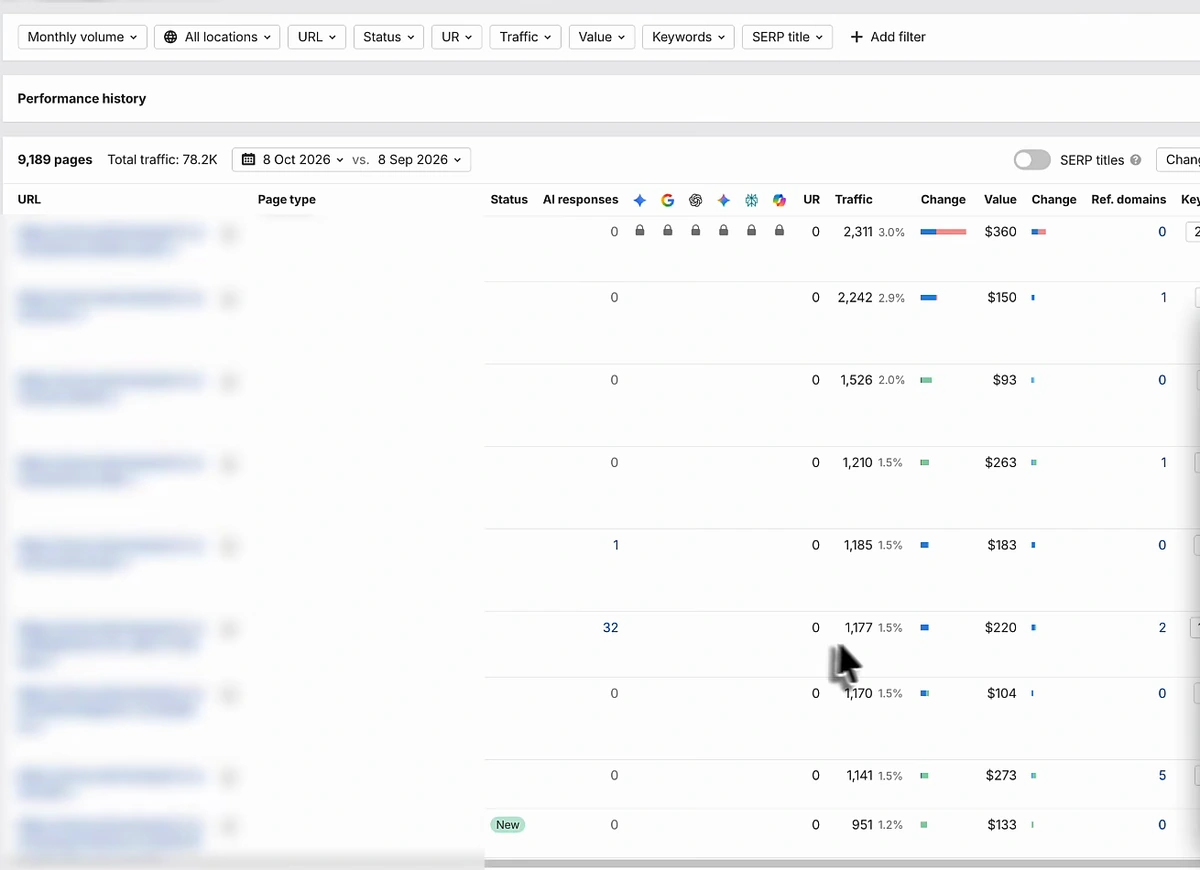This screenshot has height=870, width=1200.
Task: Sort by the Ref. domains column header
Action: [1129, 200]
